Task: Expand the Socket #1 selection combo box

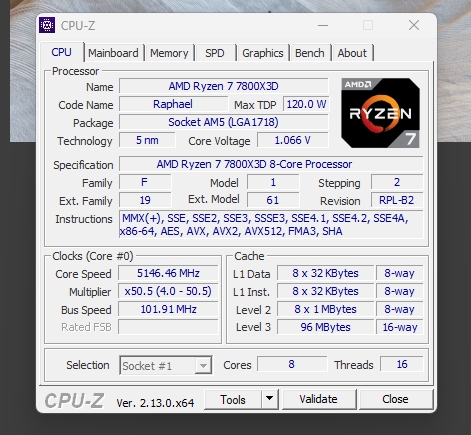Action: [x=166, y=365]
